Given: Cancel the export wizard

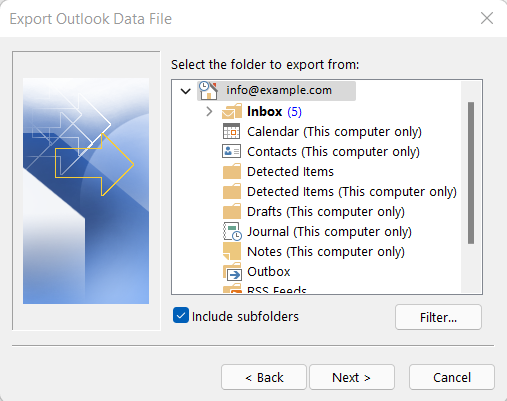Looking at the screenshot, I should point(452,377).
